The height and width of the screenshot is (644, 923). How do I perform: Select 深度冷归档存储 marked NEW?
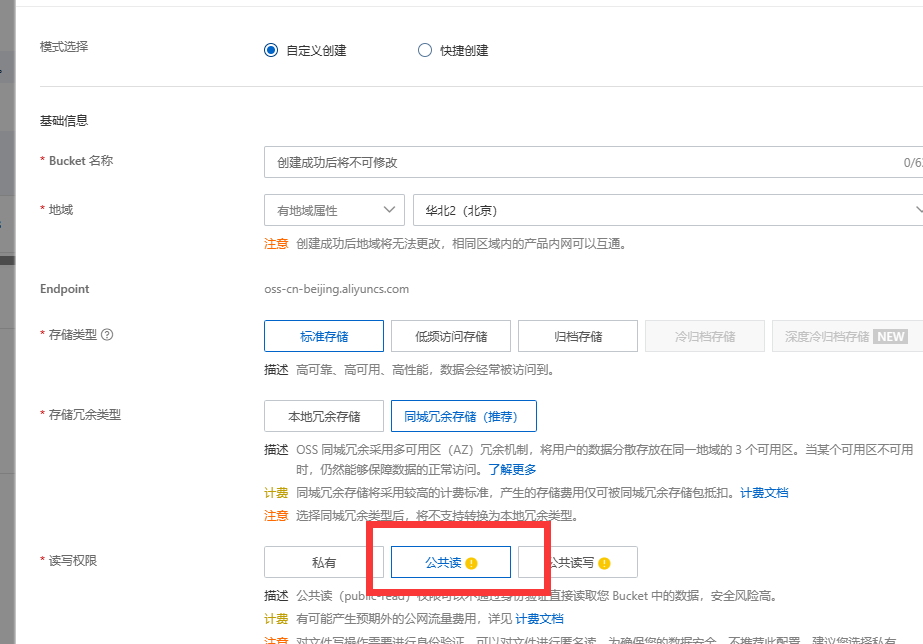click(846, 336)
